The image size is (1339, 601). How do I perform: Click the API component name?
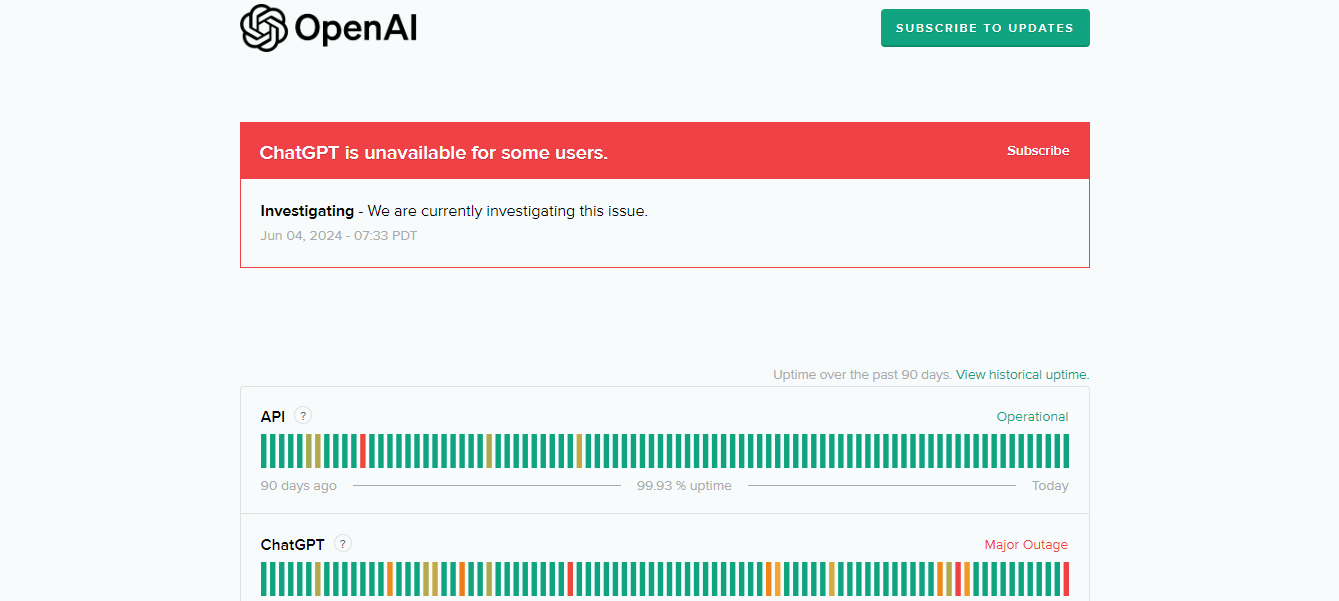tap(273, 417)
